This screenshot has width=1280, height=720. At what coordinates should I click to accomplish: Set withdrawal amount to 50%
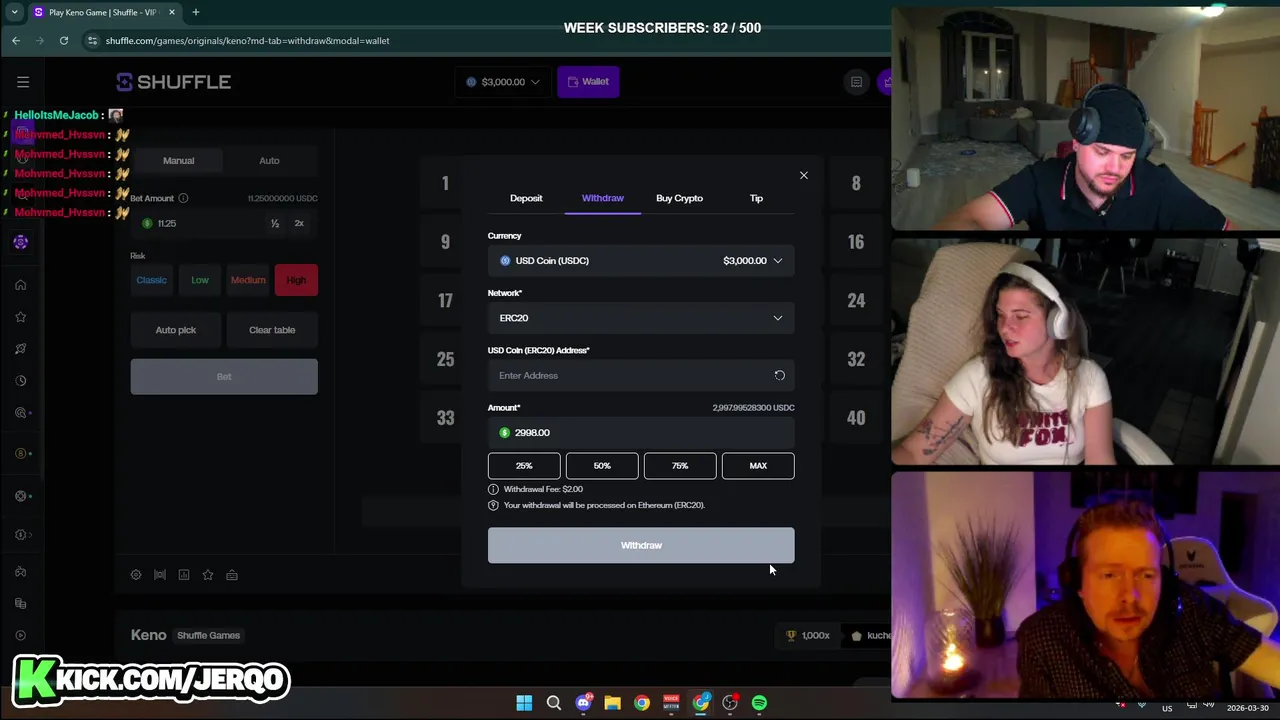click(602, 466)
